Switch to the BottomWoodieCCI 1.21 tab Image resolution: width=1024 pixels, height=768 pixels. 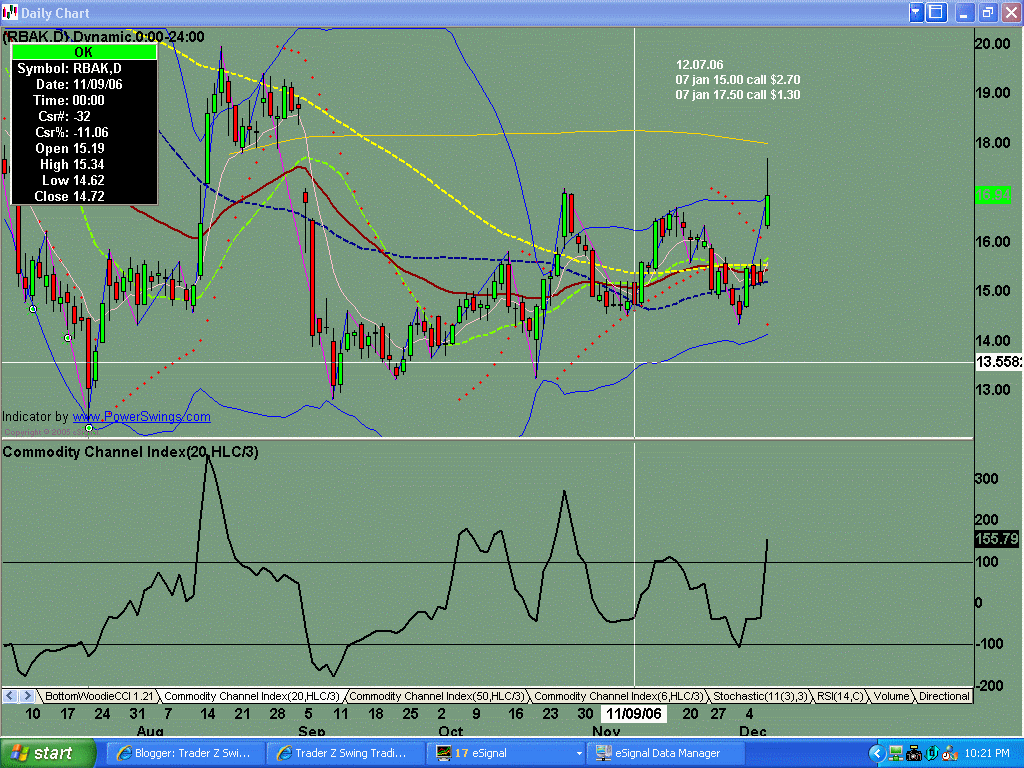coord(98,696)
